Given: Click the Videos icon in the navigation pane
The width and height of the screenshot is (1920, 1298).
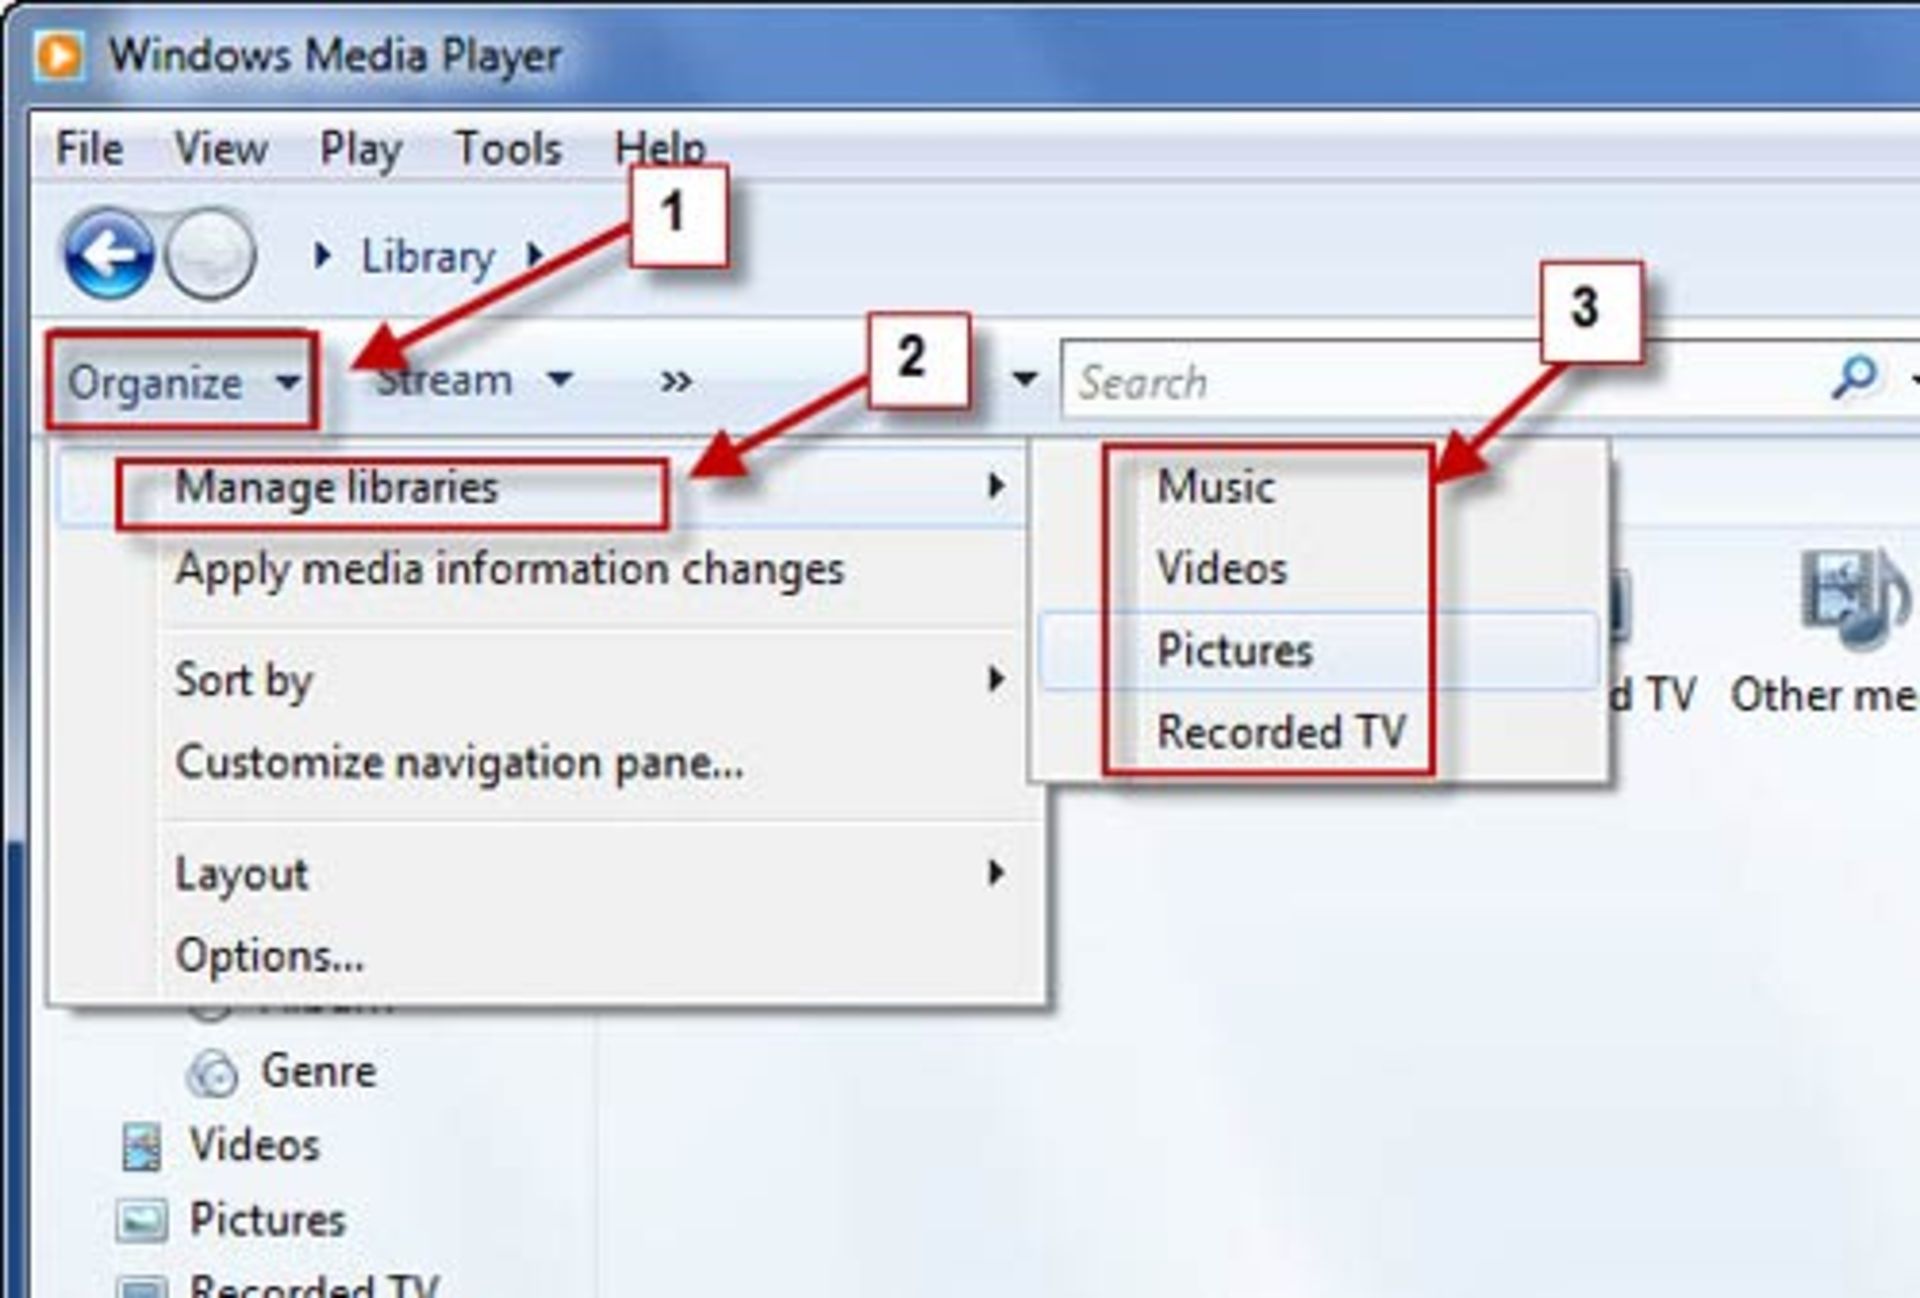Looking at the screenshot, I should 140,1144.
